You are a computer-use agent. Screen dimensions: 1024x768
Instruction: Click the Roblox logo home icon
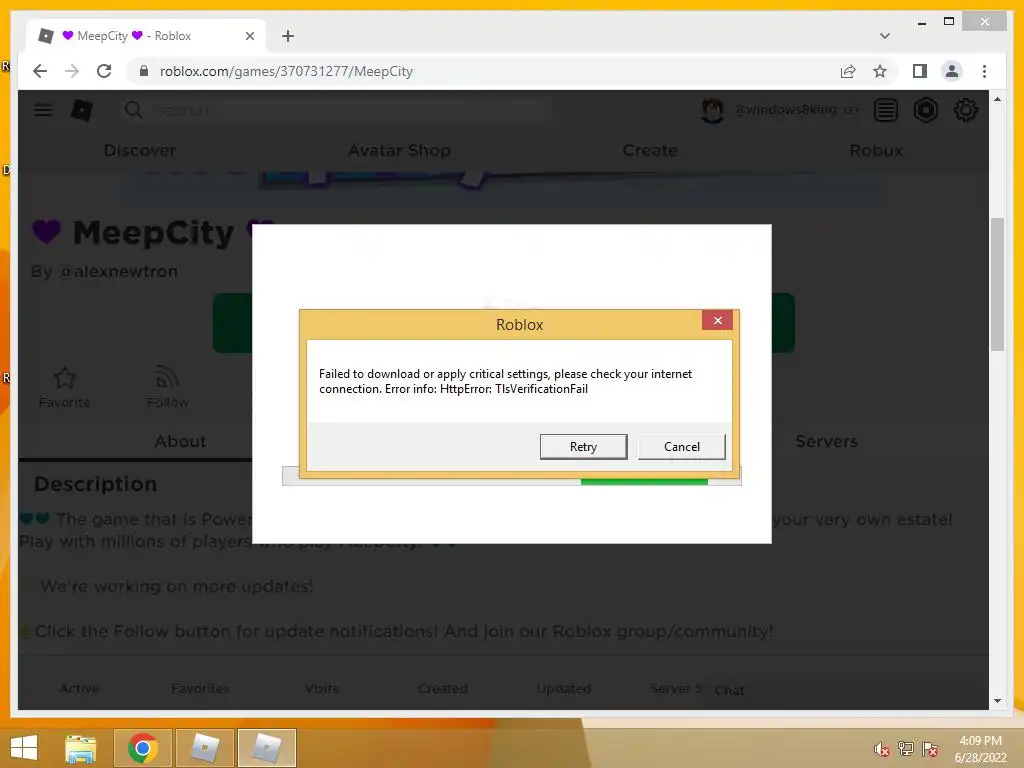[x=82, y=110]
